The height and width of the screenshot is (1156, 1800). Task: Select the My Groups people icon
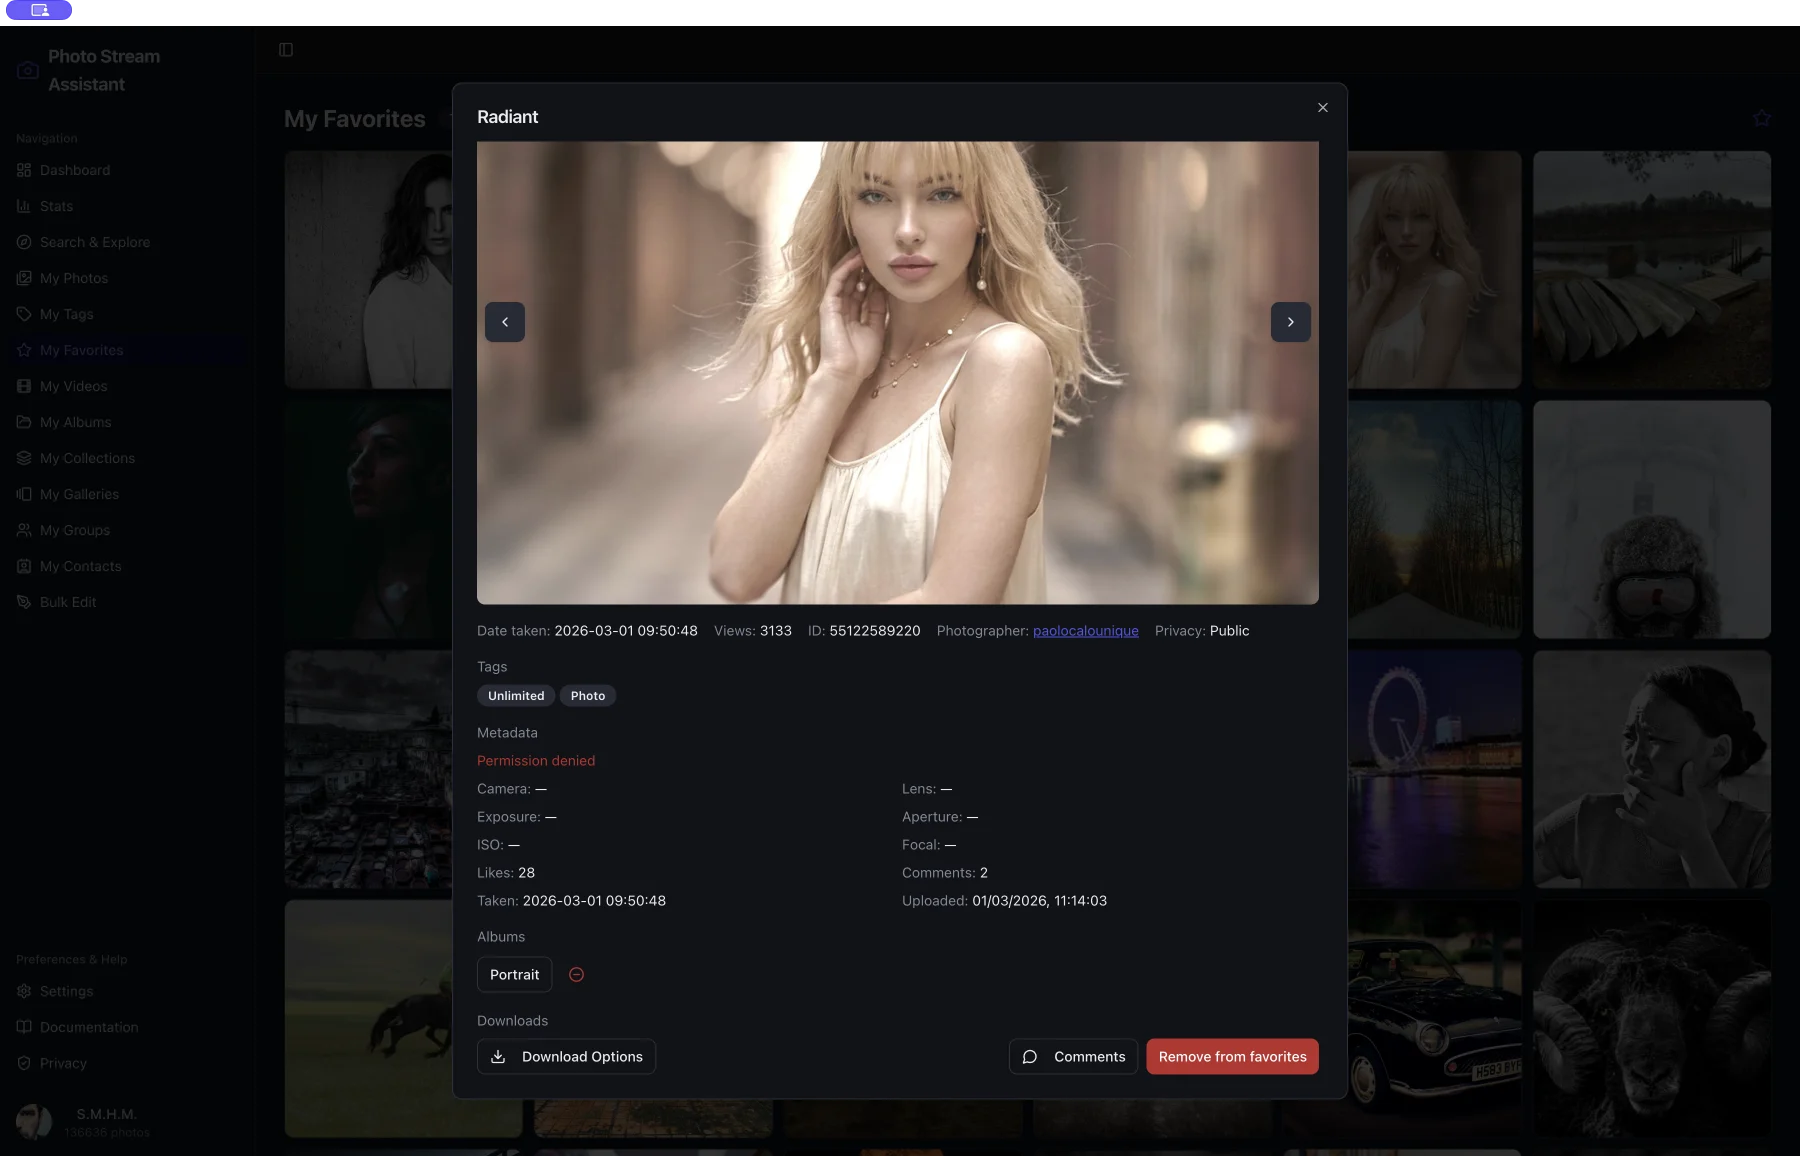coord(24,530)
